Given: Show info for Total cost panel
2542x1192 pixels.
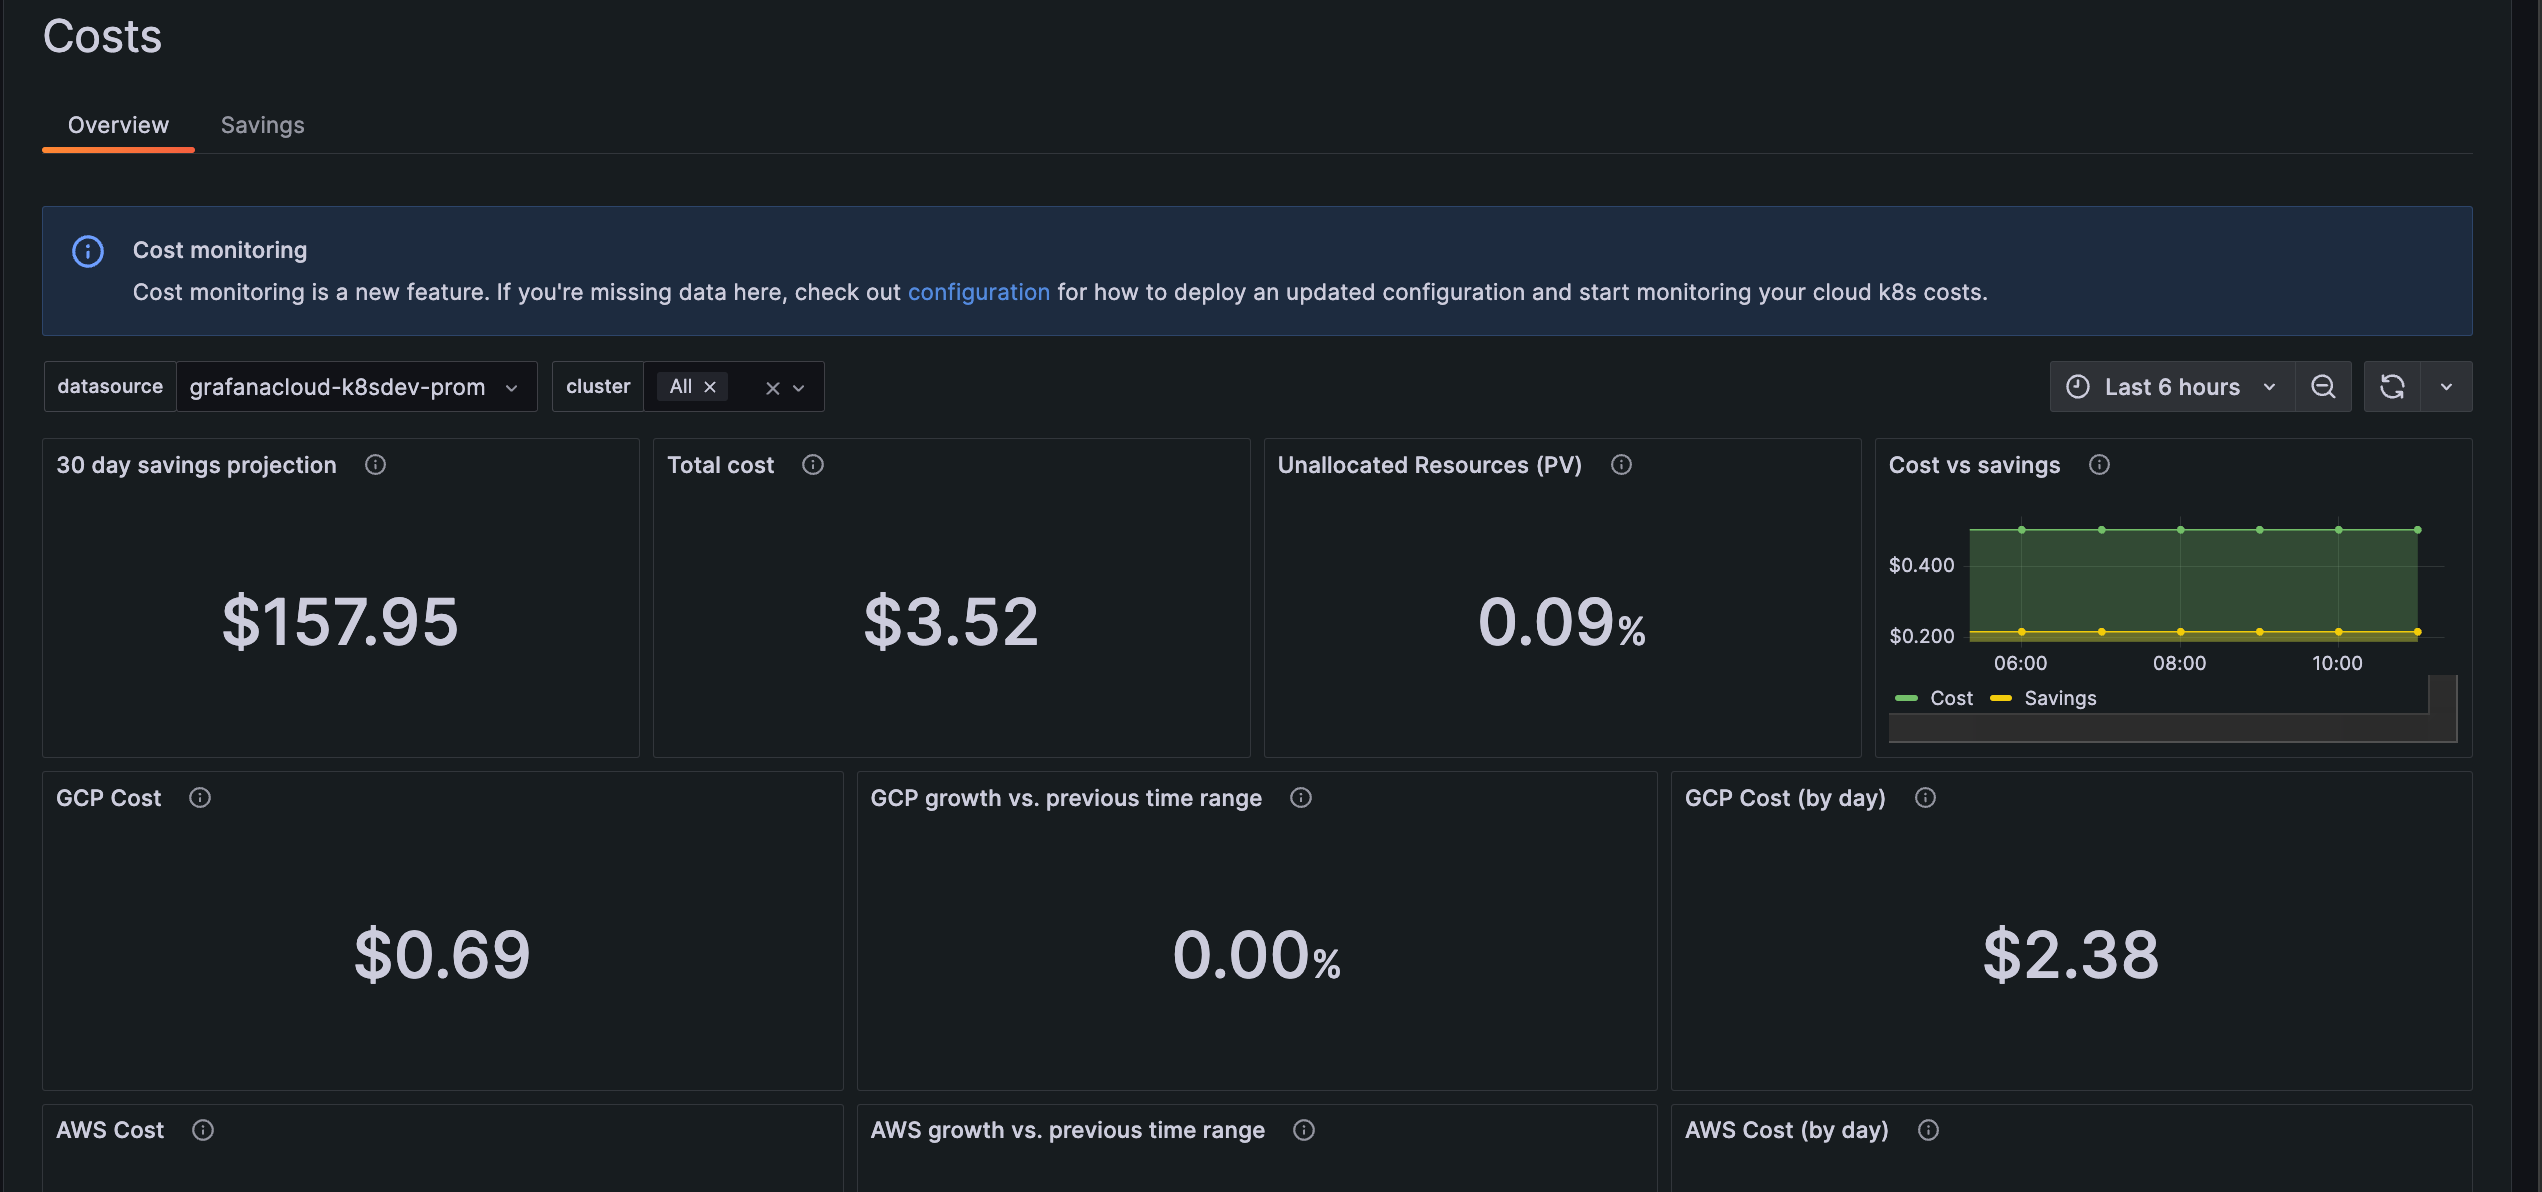Looking at the screenshot, I should coord(813,465).
